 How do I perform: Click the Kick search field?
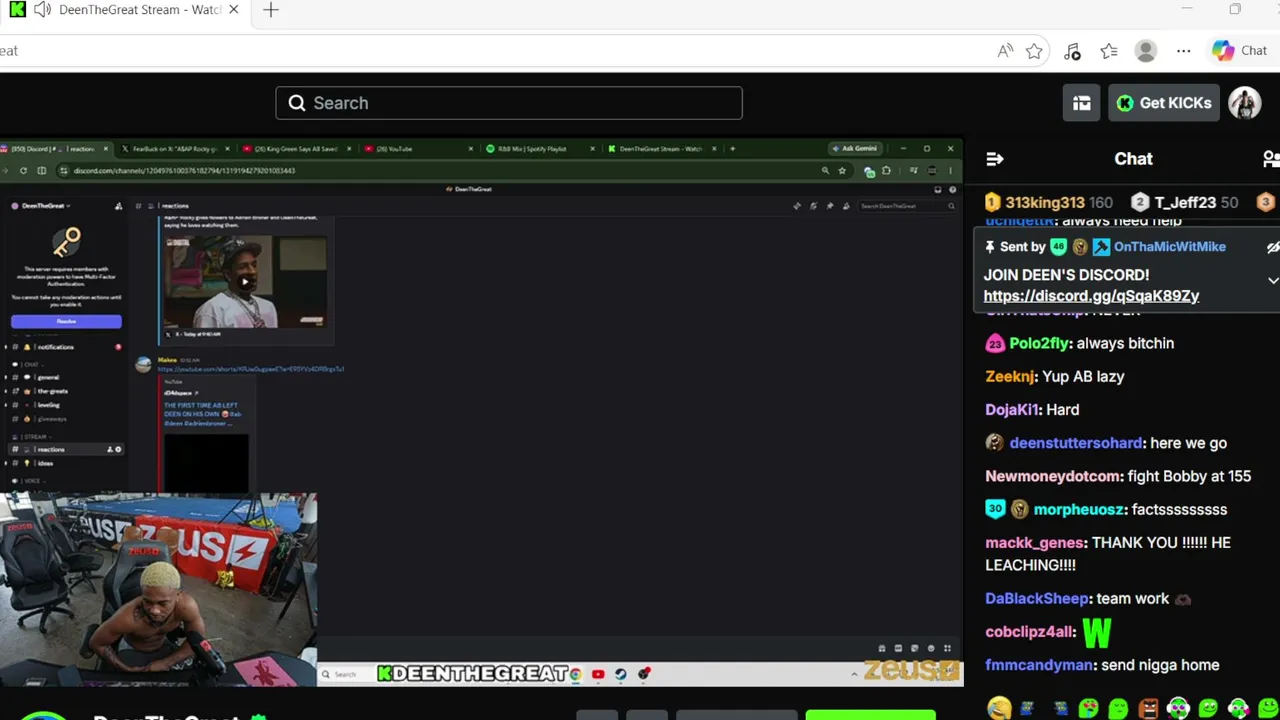point(509,103)
